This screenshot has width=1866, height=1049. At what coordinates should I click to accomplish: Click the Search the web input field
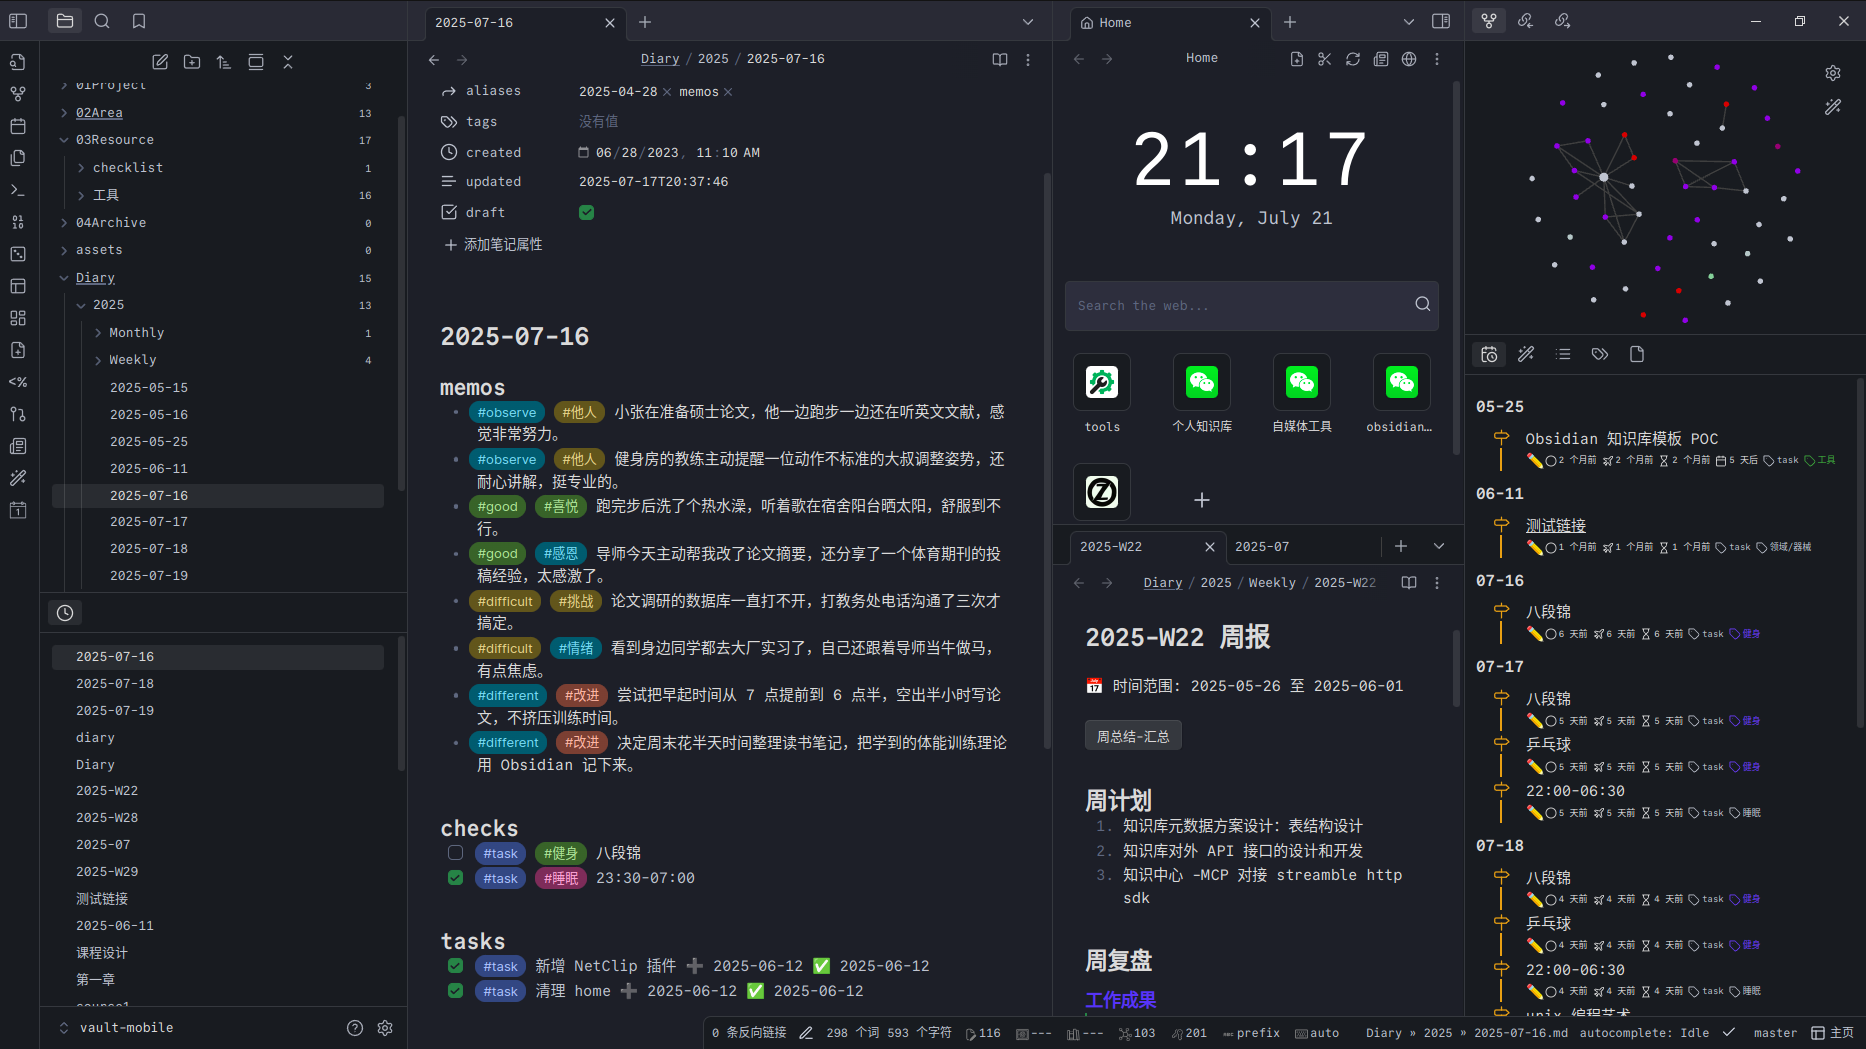tap(1238, 306)
